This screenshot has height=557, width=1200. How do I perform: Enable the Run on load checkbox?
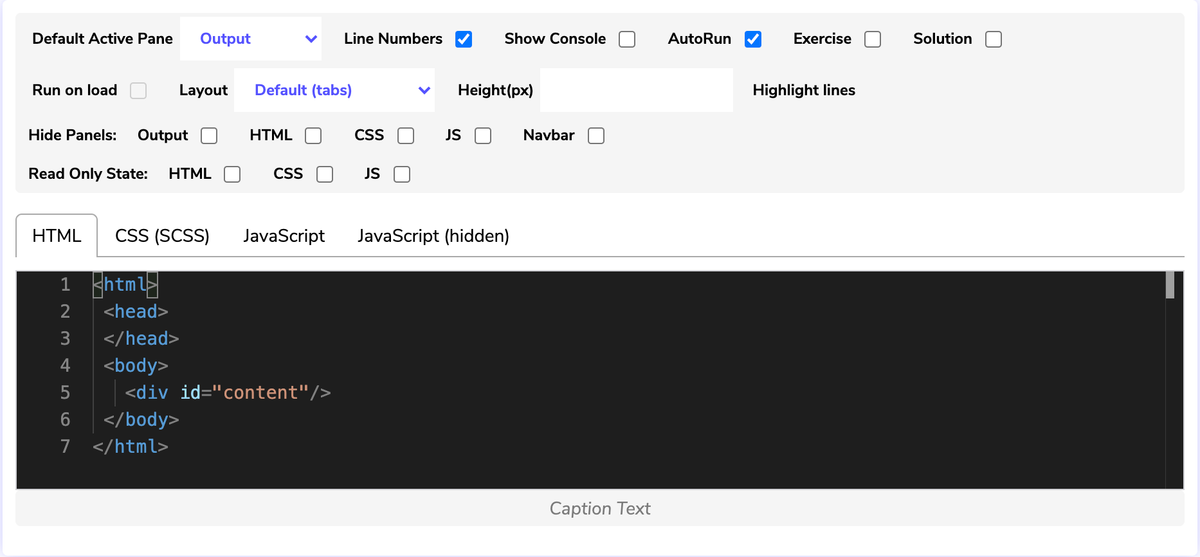[138, 90]
